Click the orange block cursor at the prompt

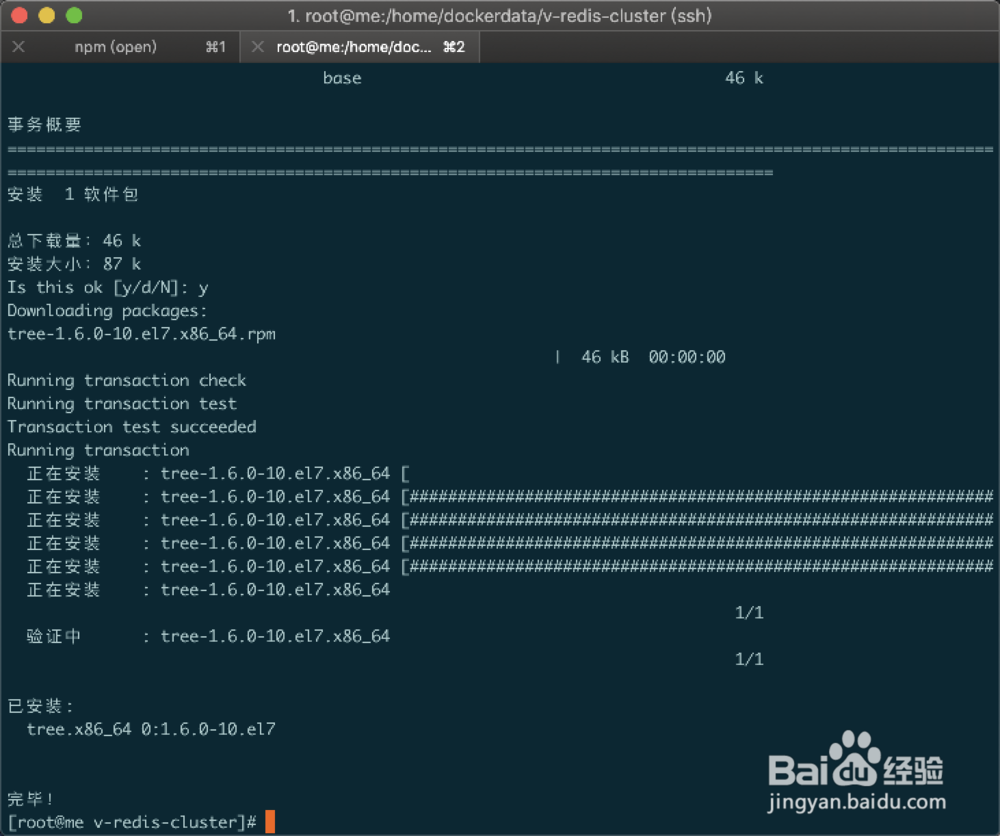click(268, 821)
